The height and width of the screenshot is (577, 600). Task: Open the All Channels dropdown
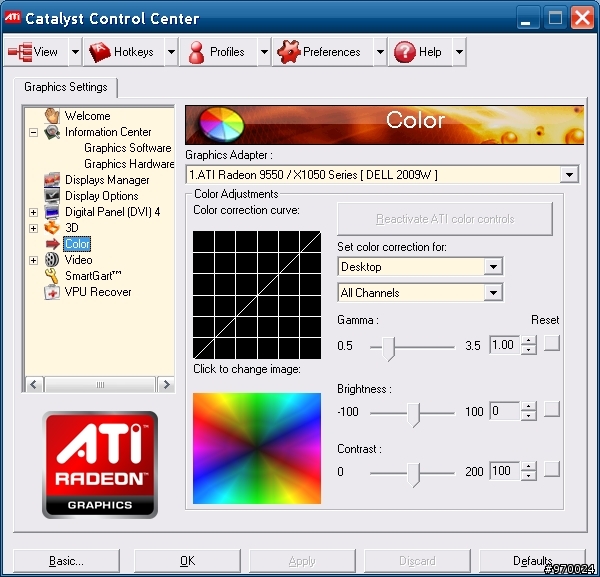pyautogui.click(x=493, y=293)
